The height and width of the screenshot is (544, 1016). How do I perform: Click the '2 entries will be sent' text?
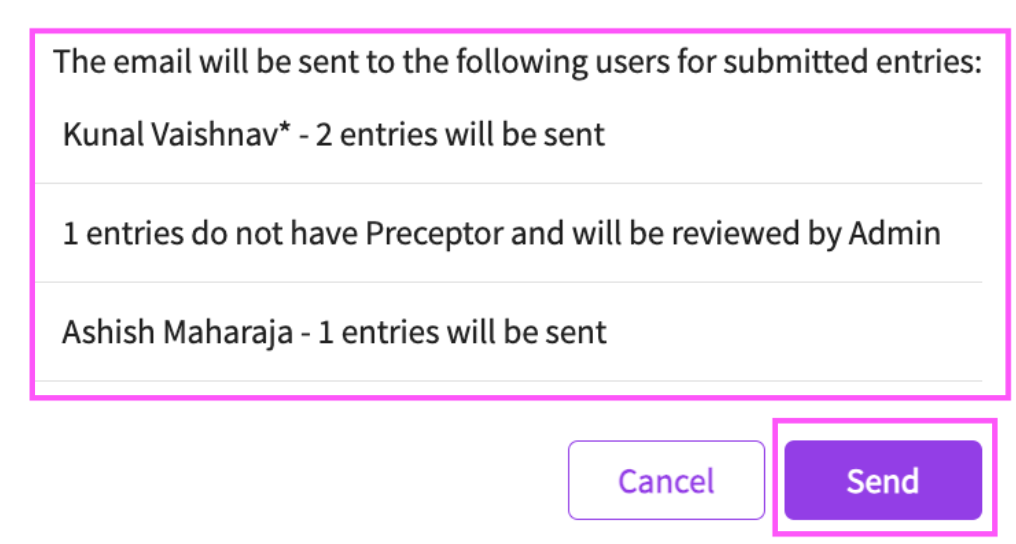[460, 135]
